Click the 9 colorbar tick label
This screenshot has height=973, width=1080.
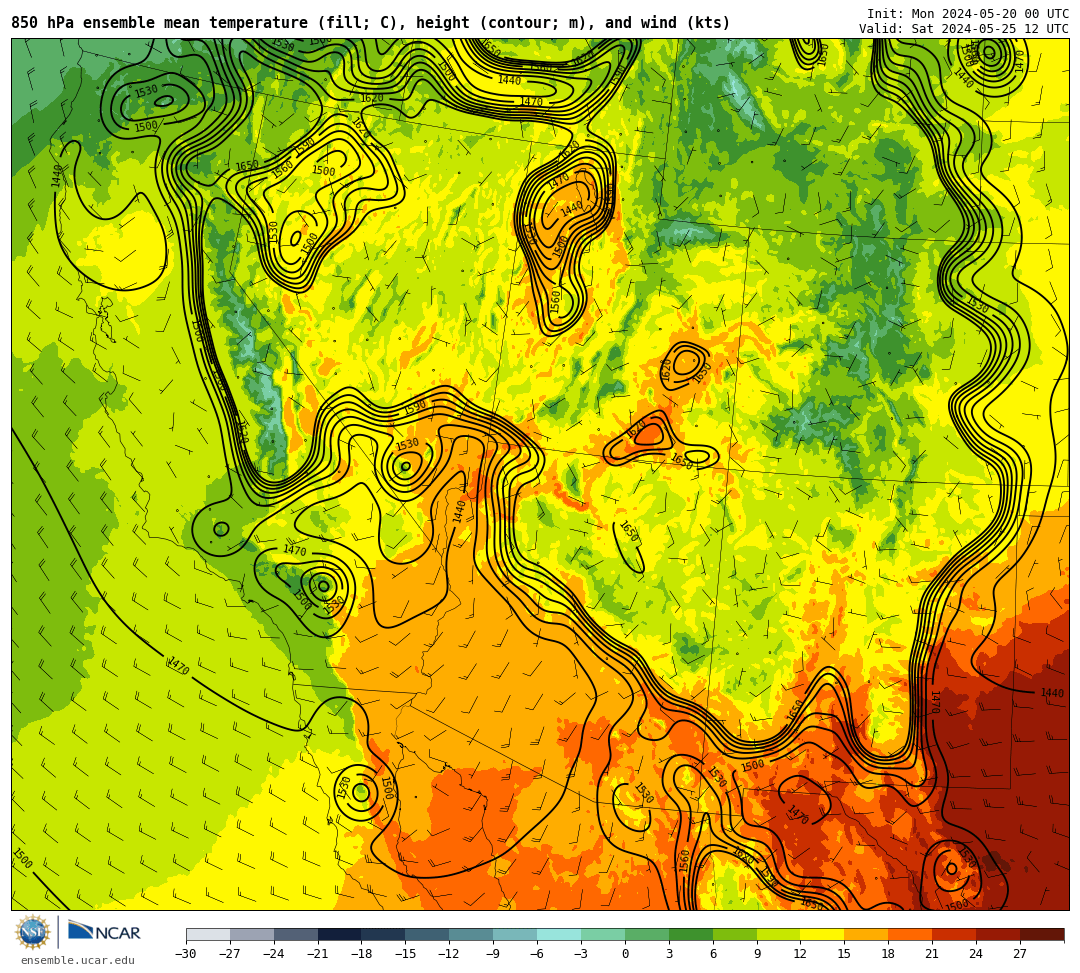(757, 954)
